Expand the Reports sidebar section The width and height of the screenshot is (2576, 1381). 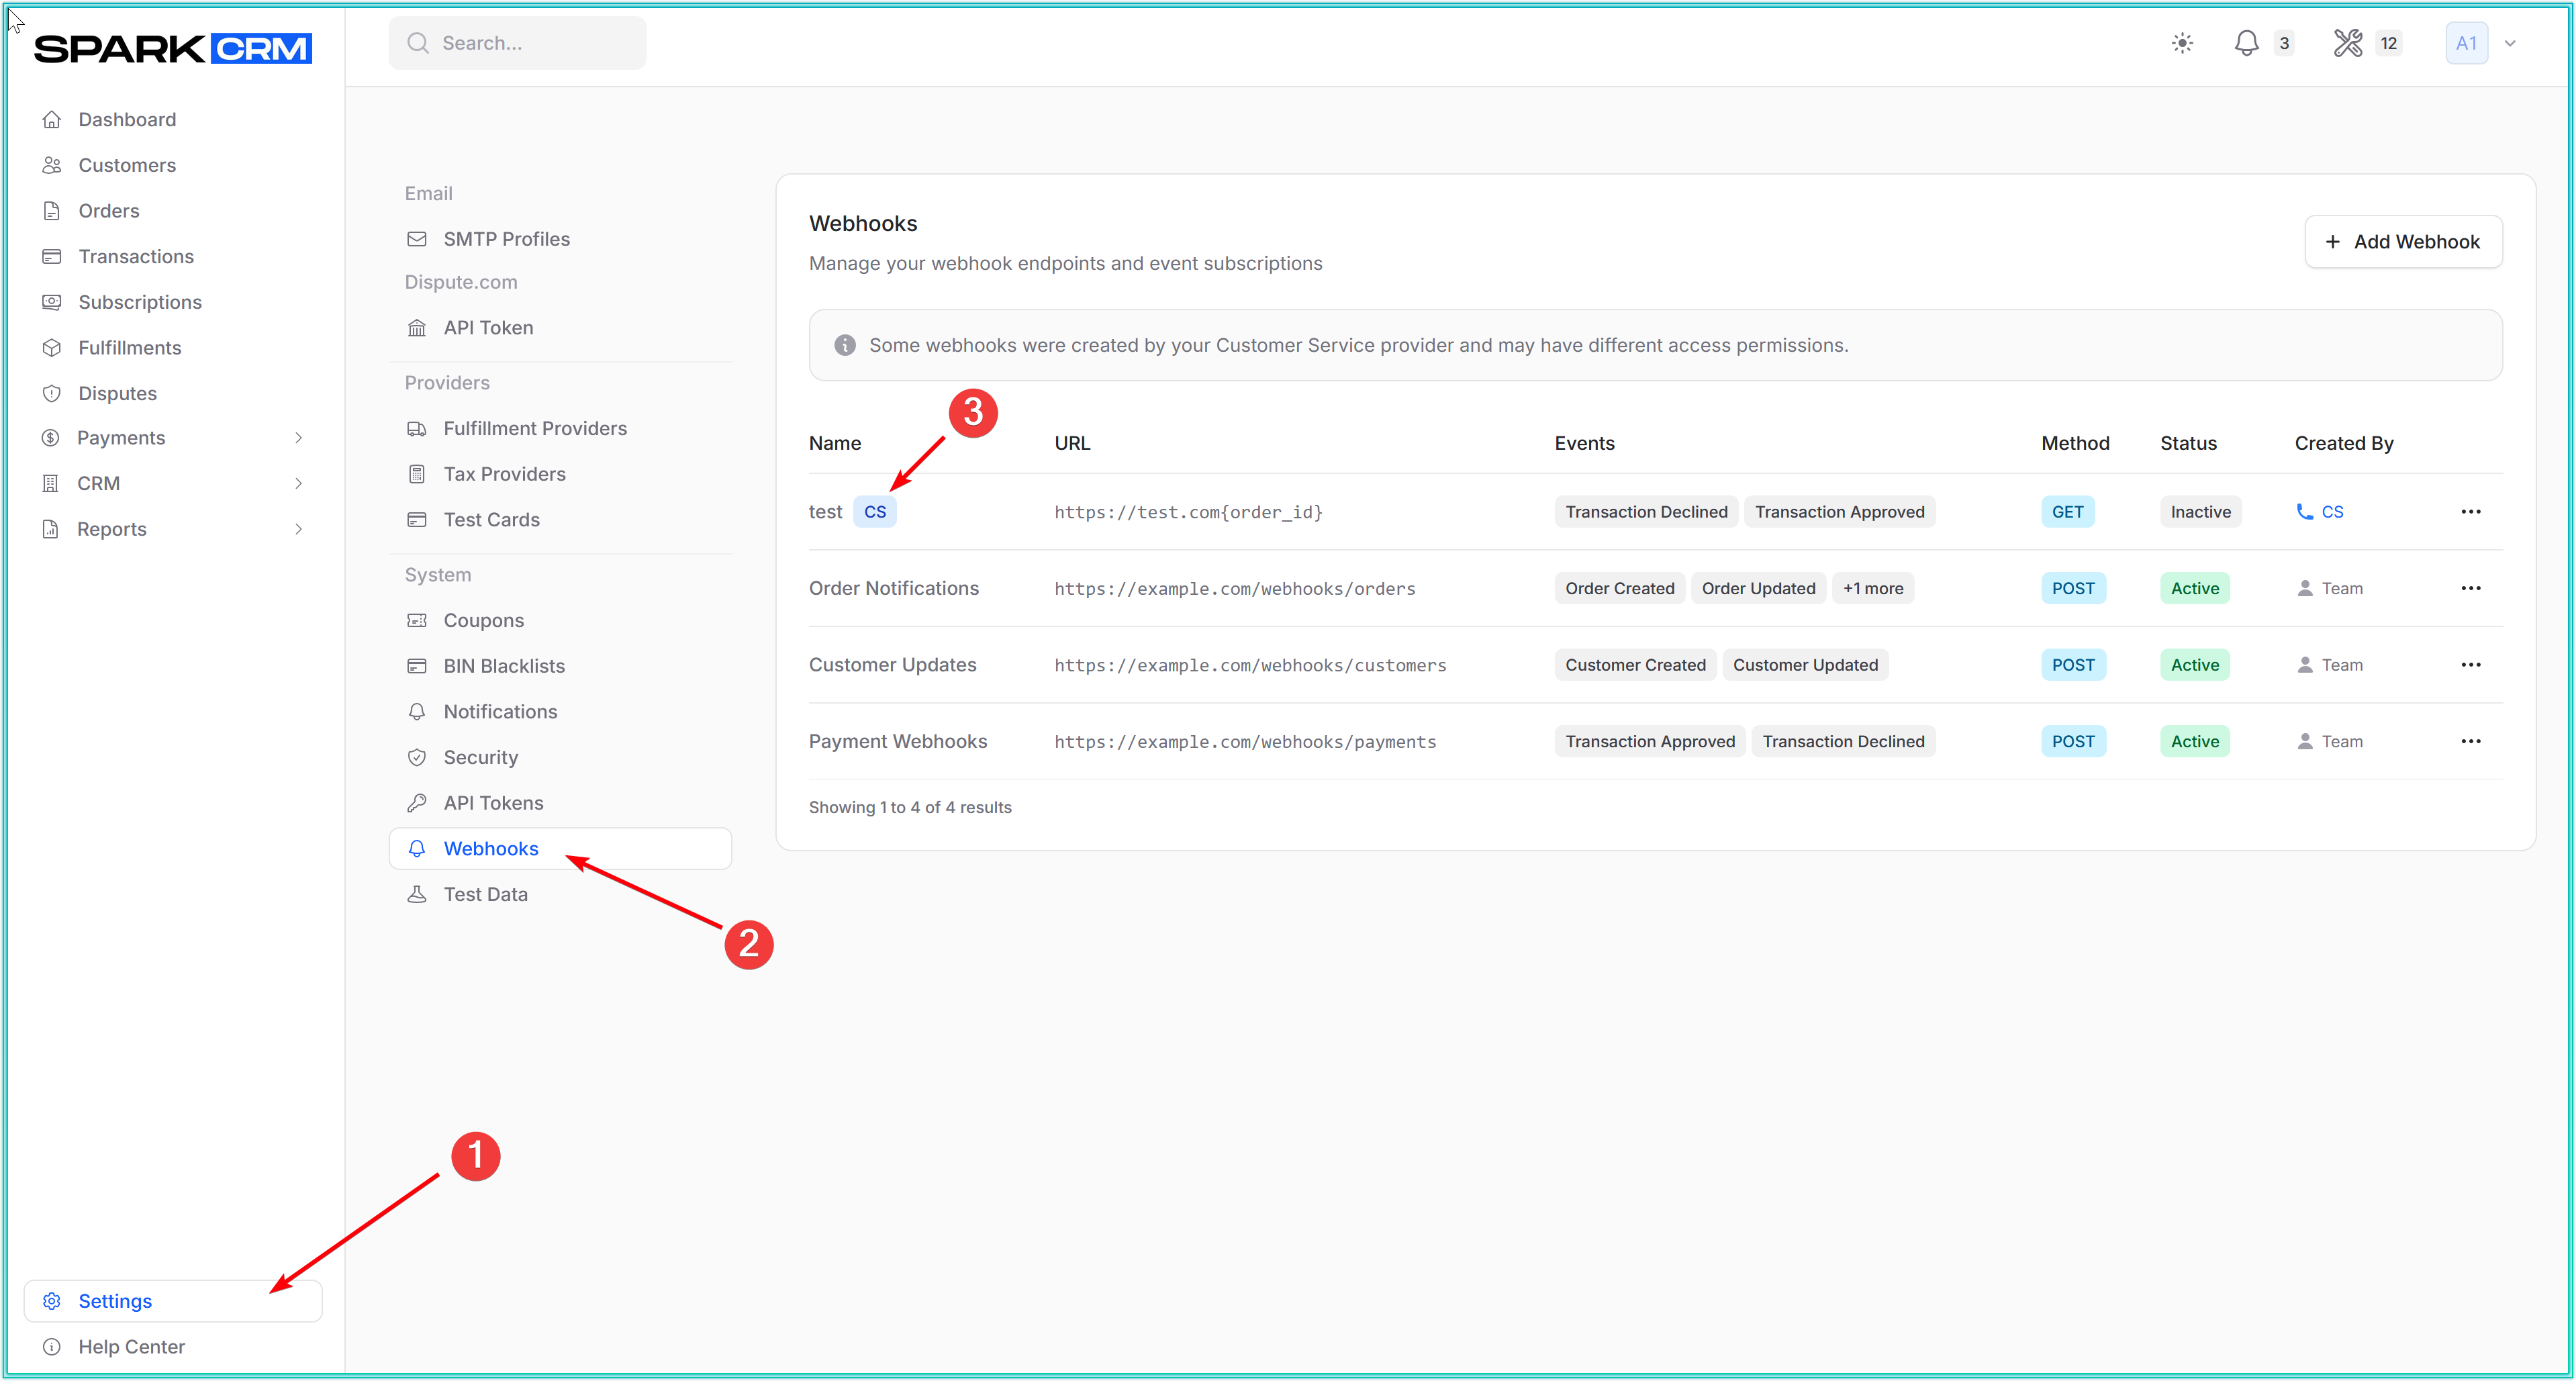(x=298, y=529)
